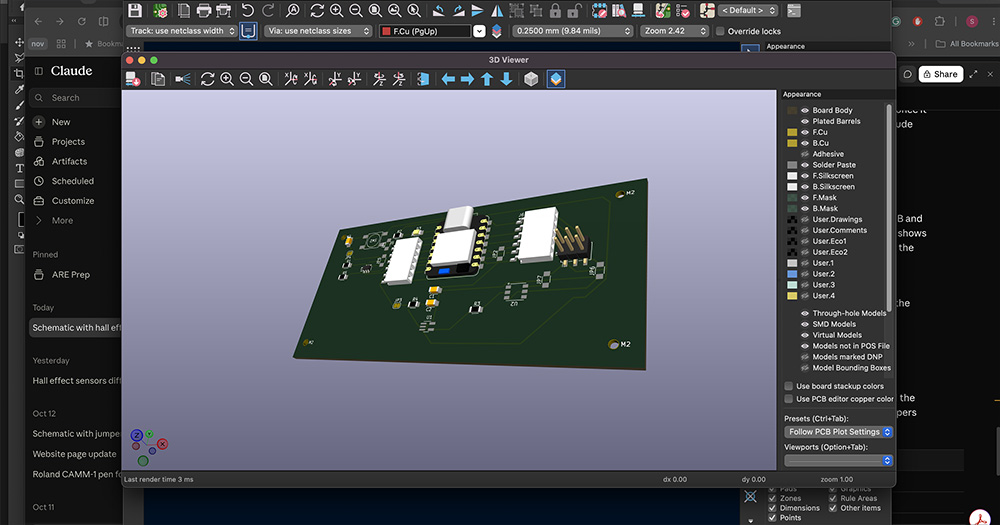
Task: Start New chat in Claude
Action: pyautogui.click(x=61, y=122)
